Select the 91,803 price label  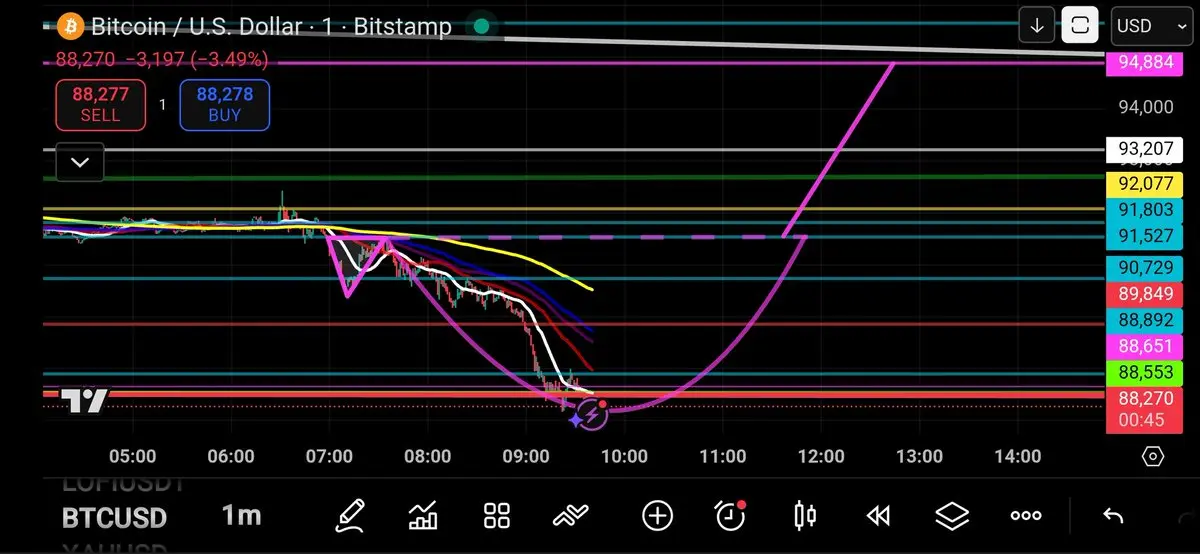(x=1144, y=210)
